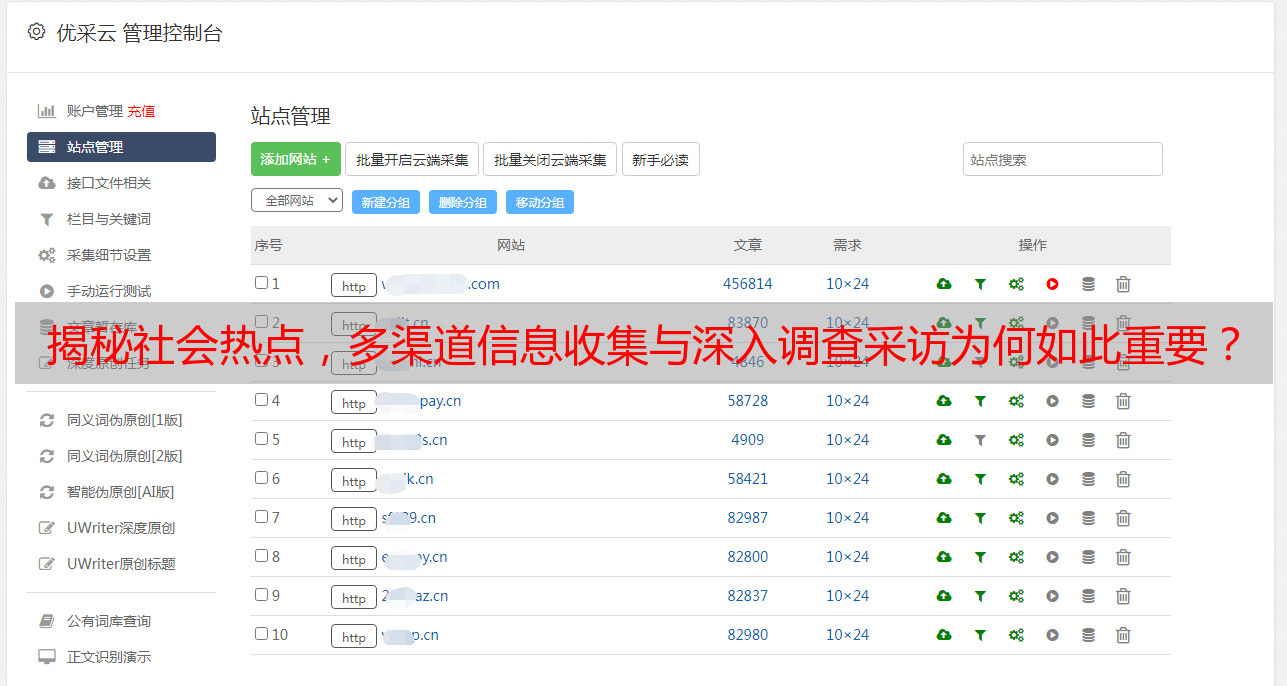Viewport: 1287px width, 686px height.
Task: Click cloud upload icon in row 9
Action: click(944, 596)
